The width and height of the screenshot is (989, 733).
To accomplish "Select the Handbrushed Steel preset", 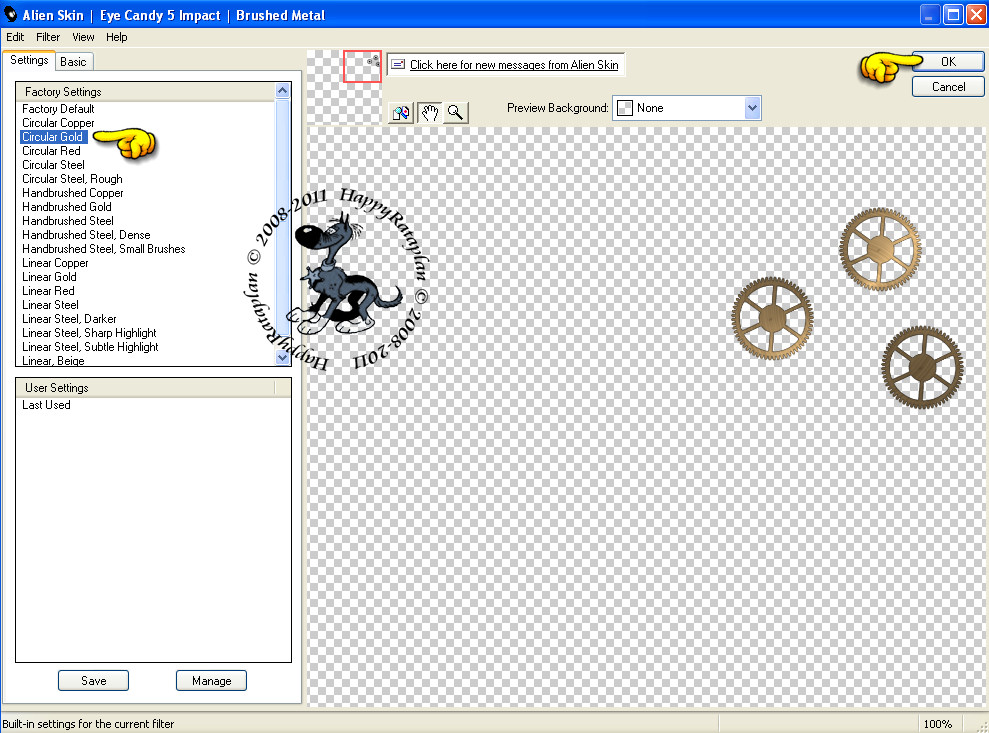I will (67, 221).
